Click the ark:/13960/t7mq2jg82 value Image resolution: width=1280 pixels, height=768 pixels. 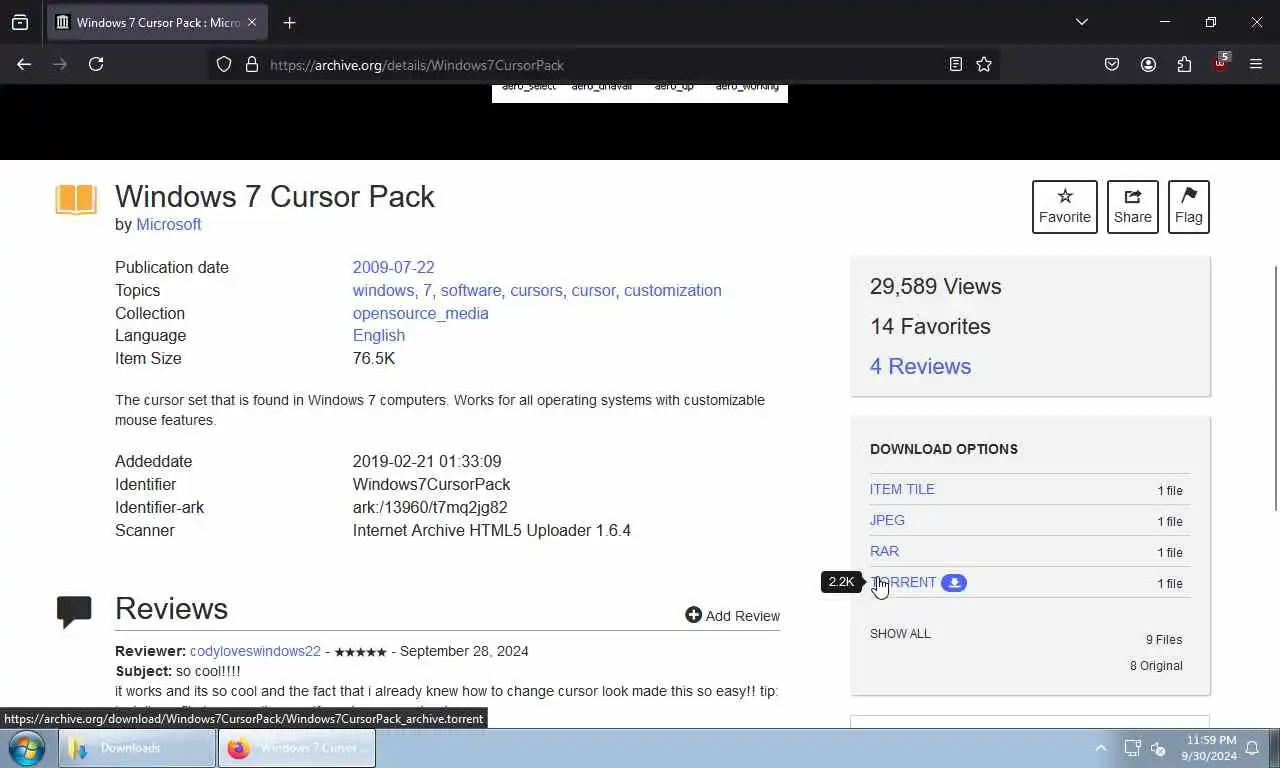430,507
